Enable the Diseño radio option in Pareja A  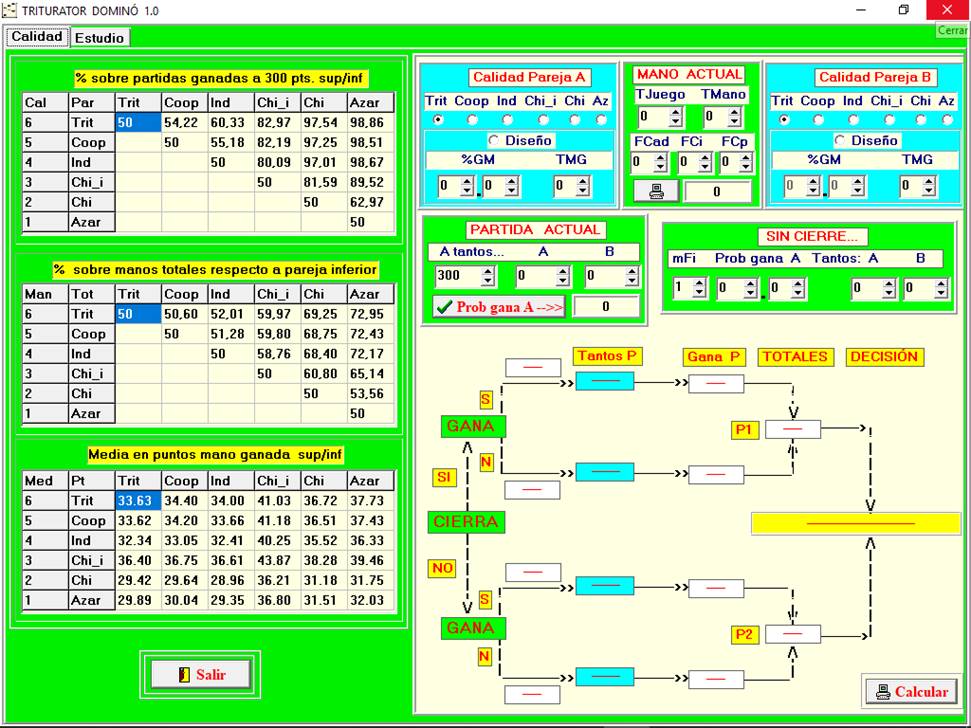[x=494, y=141]
